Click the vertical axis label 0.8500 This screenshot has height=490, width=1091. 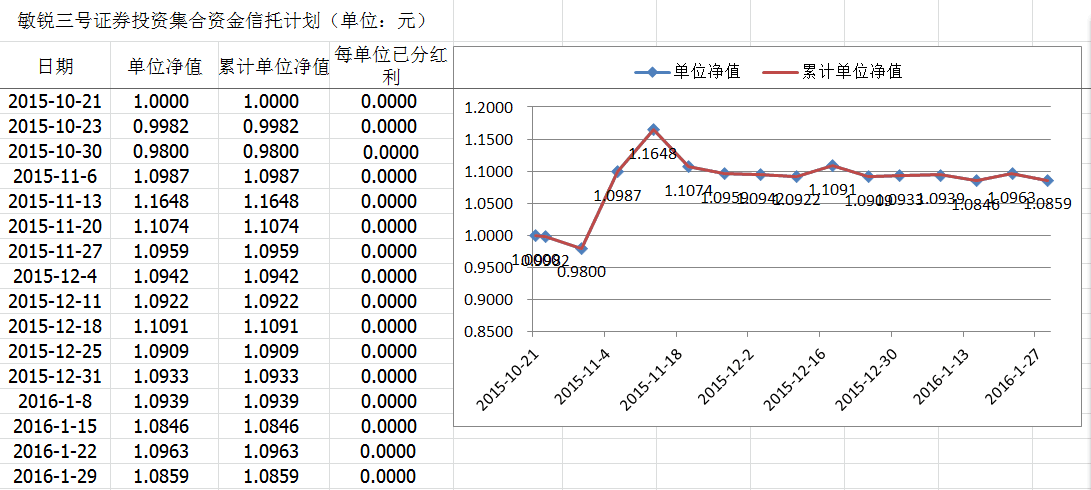click(489, 332)
